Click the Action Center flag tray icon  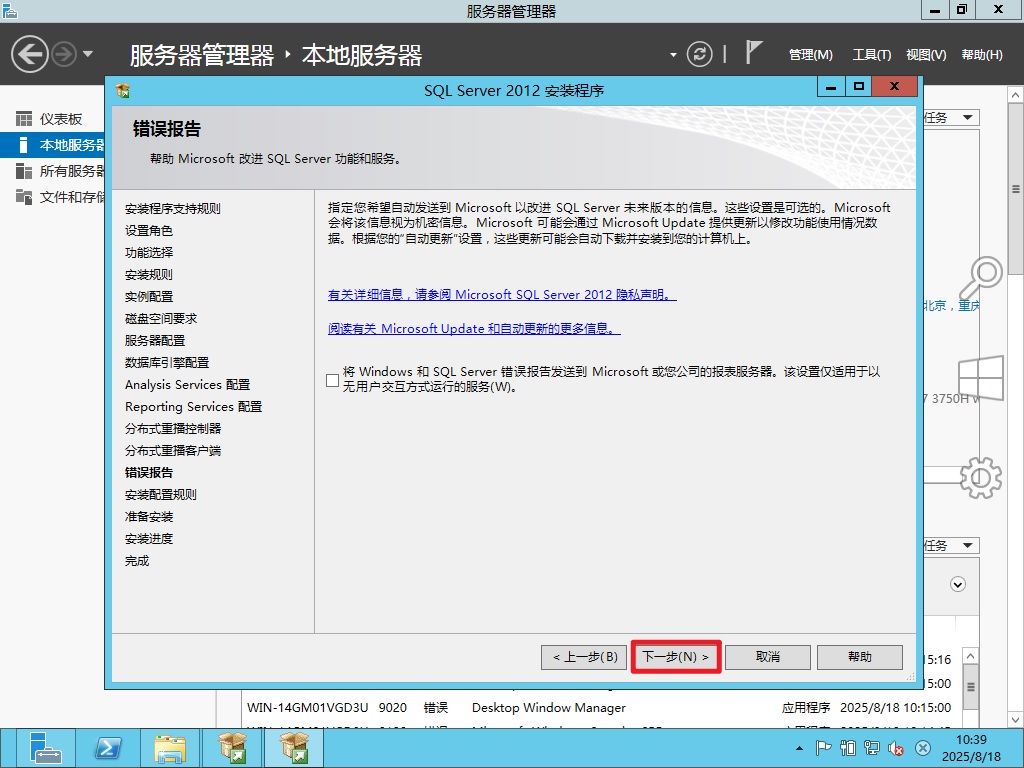(824, 748)
